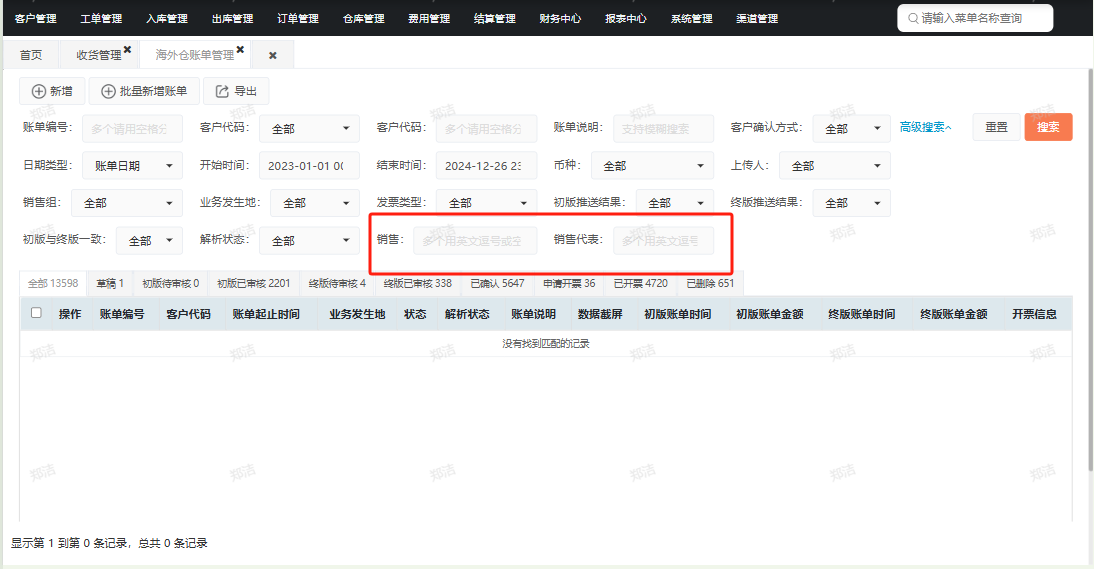This screenshot has height=569, width=1094.
Task: Close the 收货管理 tab with its X icon
Action: pos(127,50)
